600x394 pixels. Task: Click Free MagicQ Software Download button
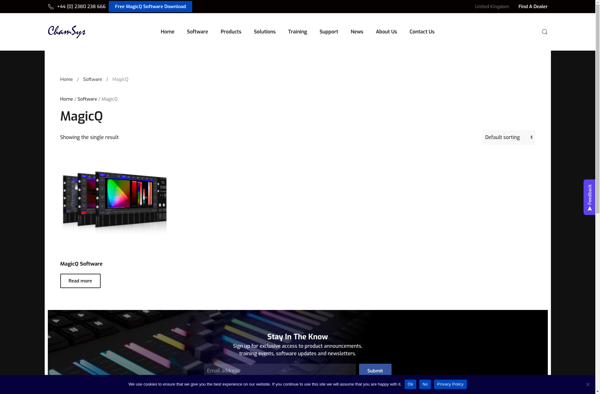(150, 7)
